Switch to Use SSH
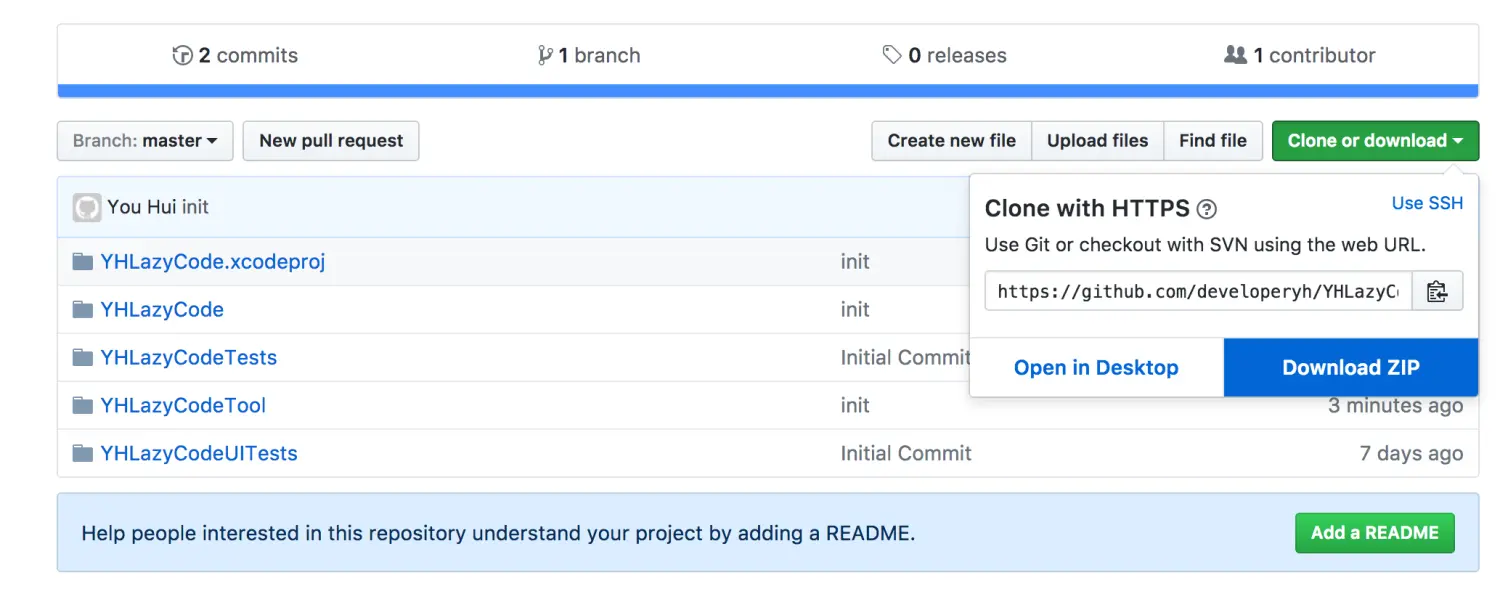 click(x=1427, y=203)
